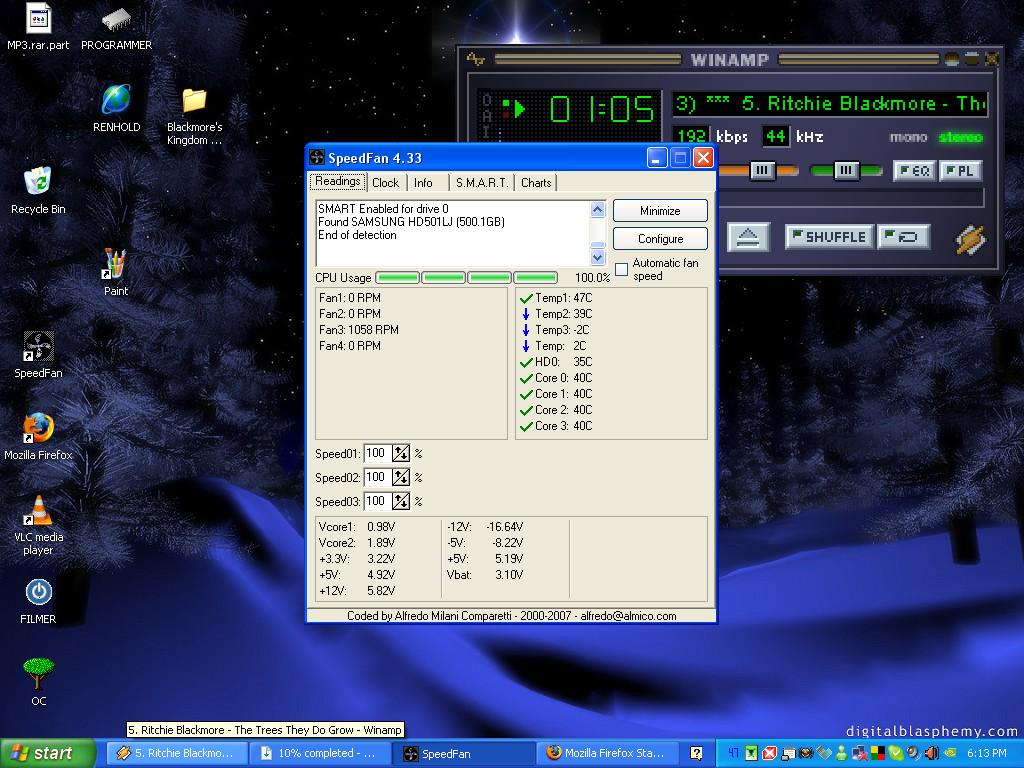Click the Speed01 spinner arrows
The width and height of the screenshot is (1024, 768).
(x=401, y=453)
